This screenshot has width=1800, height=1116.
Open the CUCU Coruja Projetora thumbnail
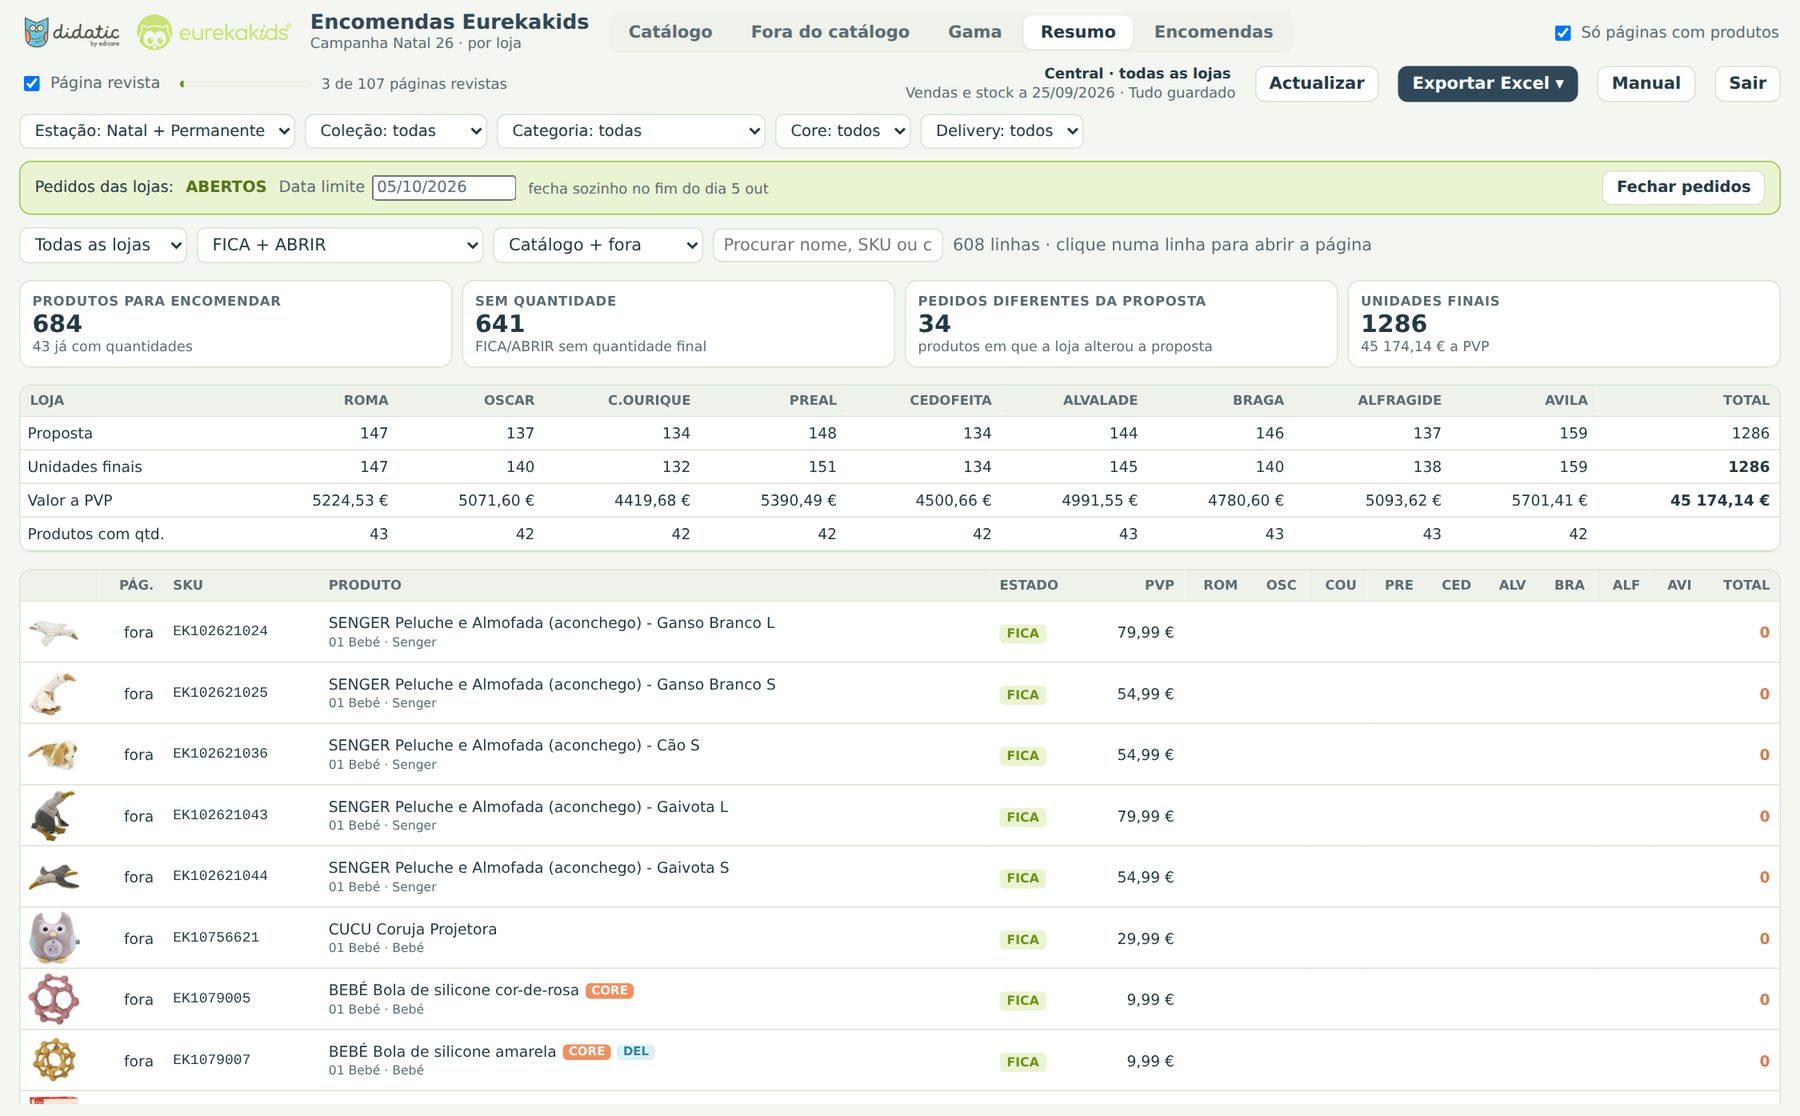54,938
